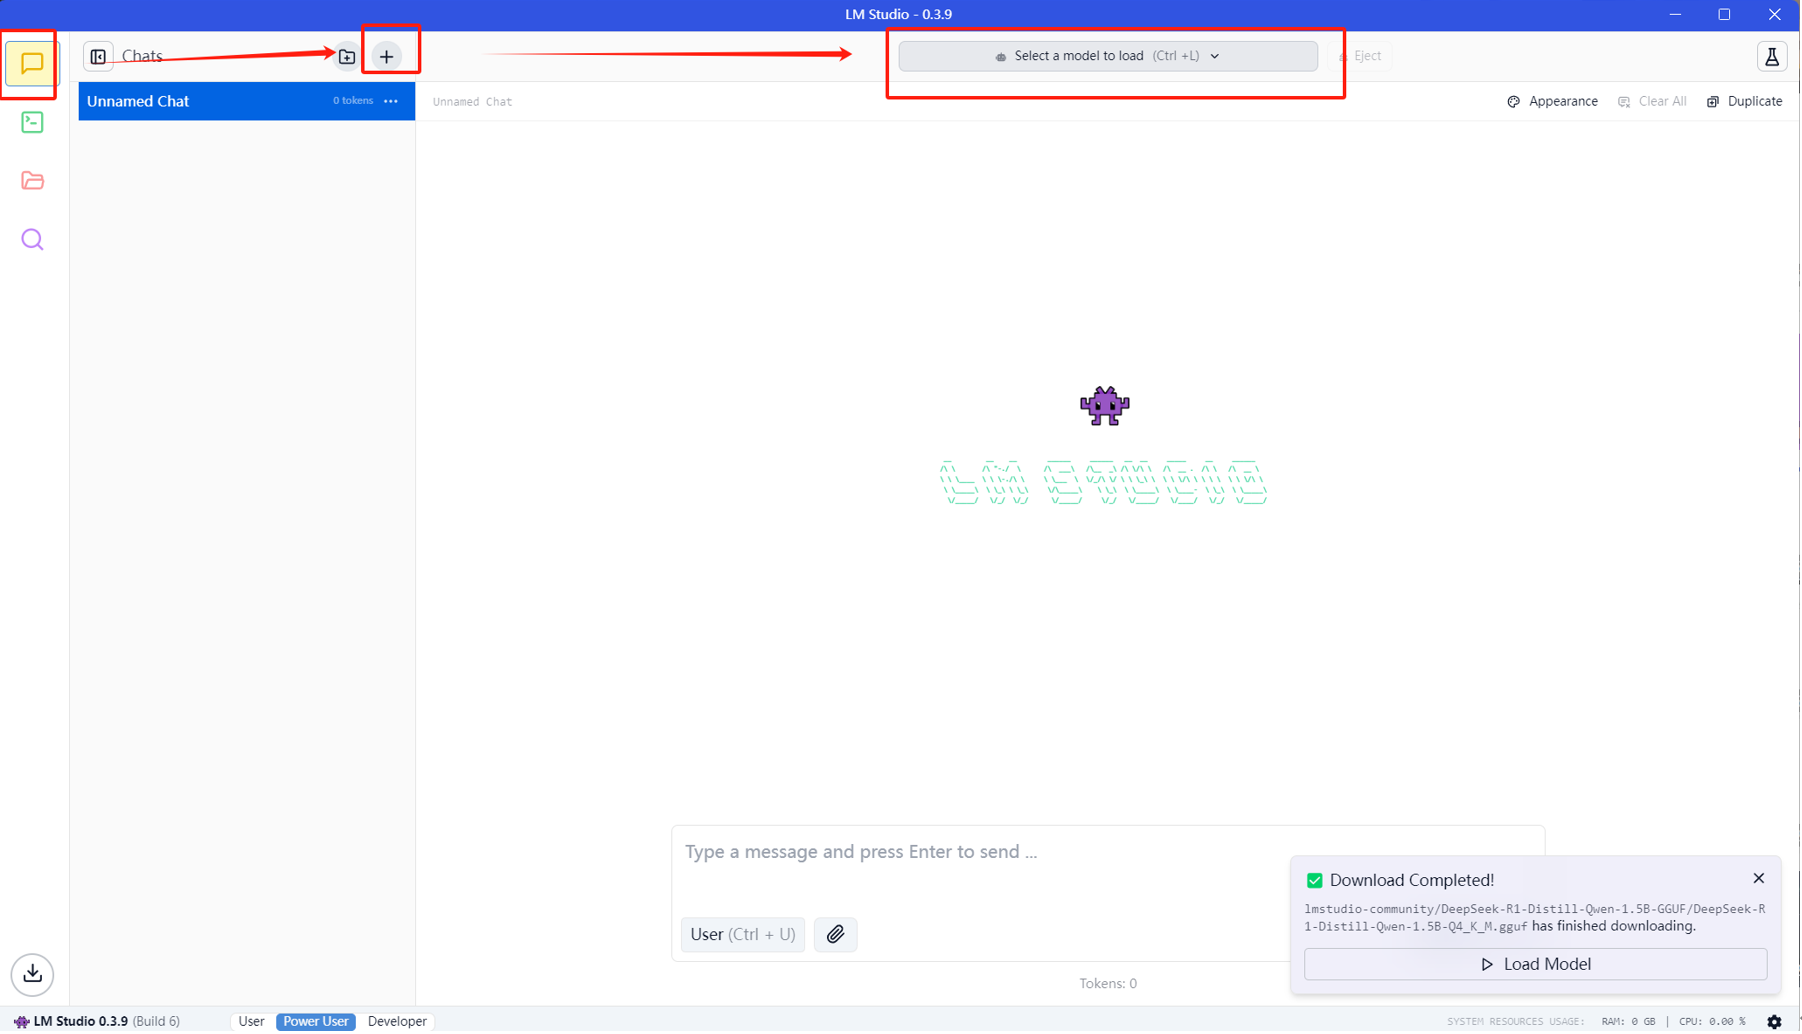Eject the loaded model
The width and height of the screenshot is (1802, 1034).
(1362, 56)
